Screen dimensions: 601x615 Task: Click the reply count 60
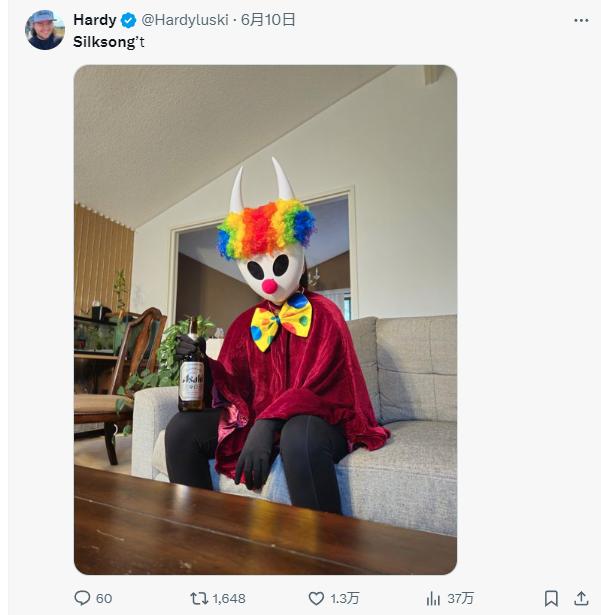(104, 598)
